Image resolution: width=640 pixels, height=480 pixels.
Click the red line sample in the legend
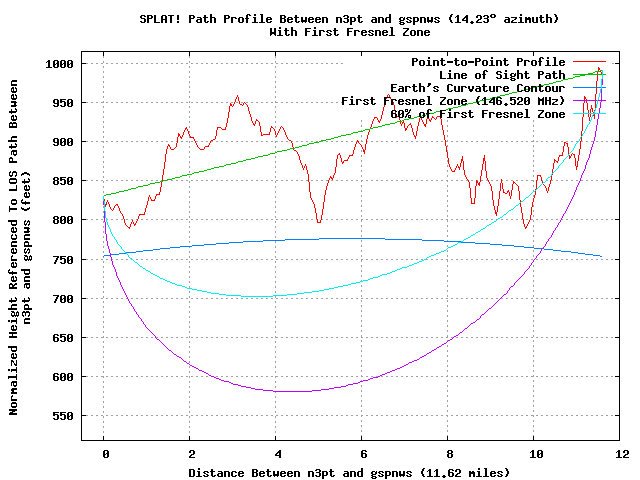click(588, 62)
